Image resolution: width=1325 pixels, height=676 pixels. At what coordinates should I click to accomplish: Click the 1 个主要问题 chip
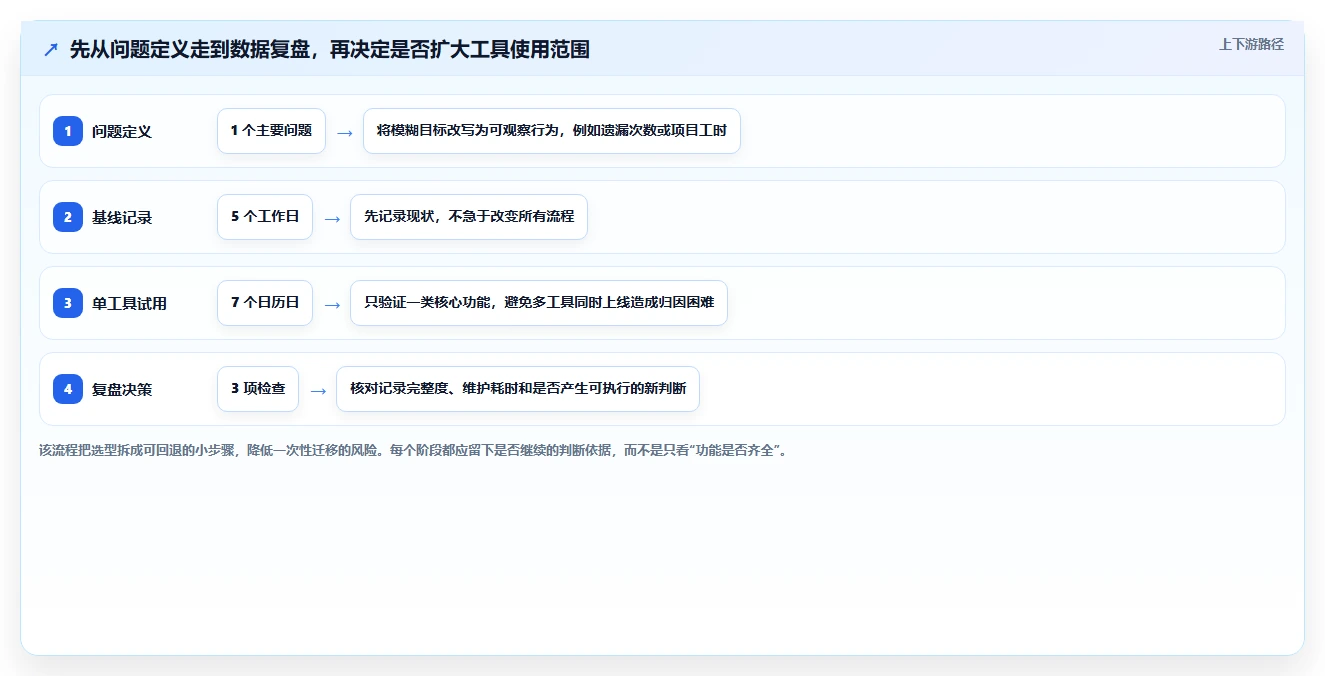click(271, 131)
